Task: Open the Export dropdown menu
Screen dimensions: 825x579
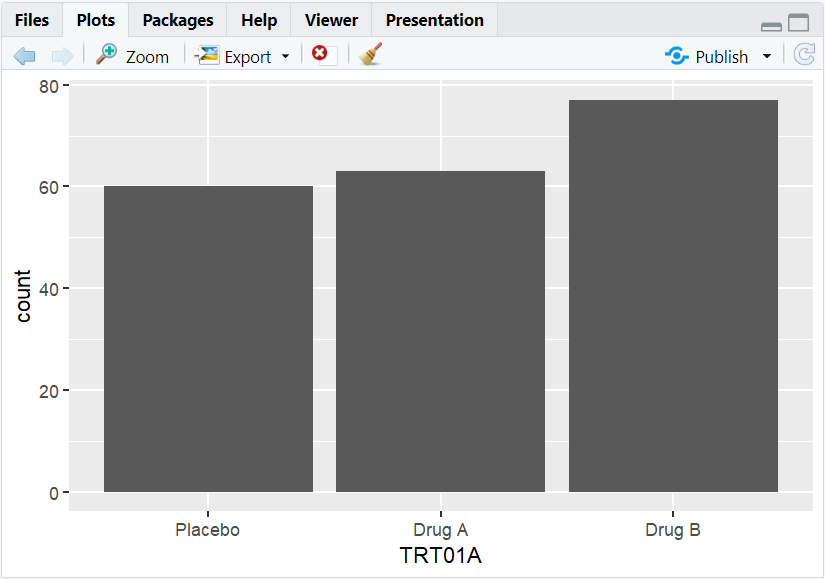Action: pyautogui.click(x=285, y=56)
